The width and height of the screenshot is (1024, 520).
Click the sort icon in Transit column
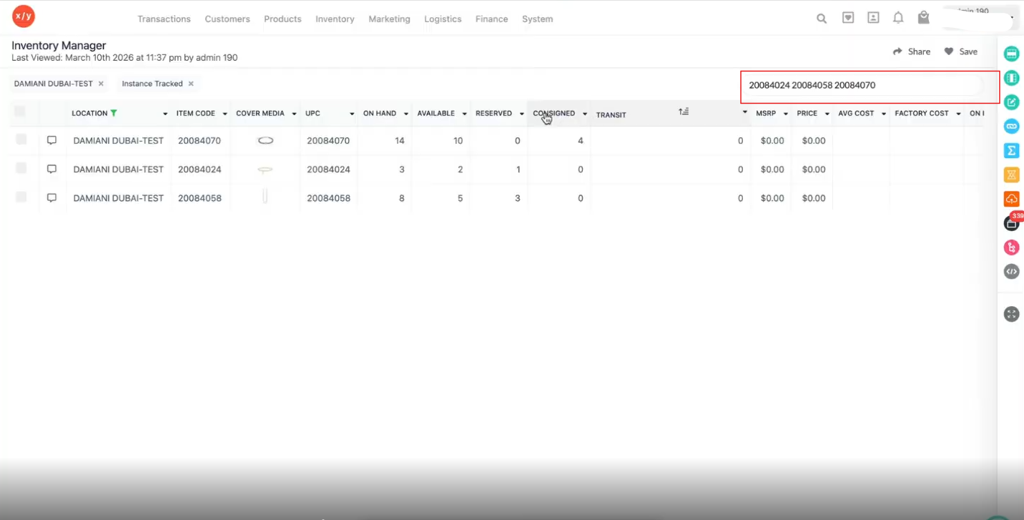click(684, 112)
